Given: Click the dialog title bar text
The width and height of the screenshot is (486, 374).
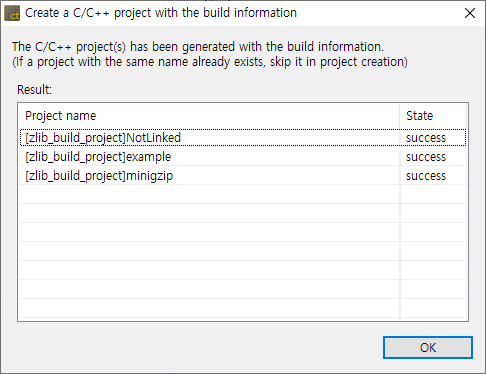Looking at the screenshot, I should (161, 13).
